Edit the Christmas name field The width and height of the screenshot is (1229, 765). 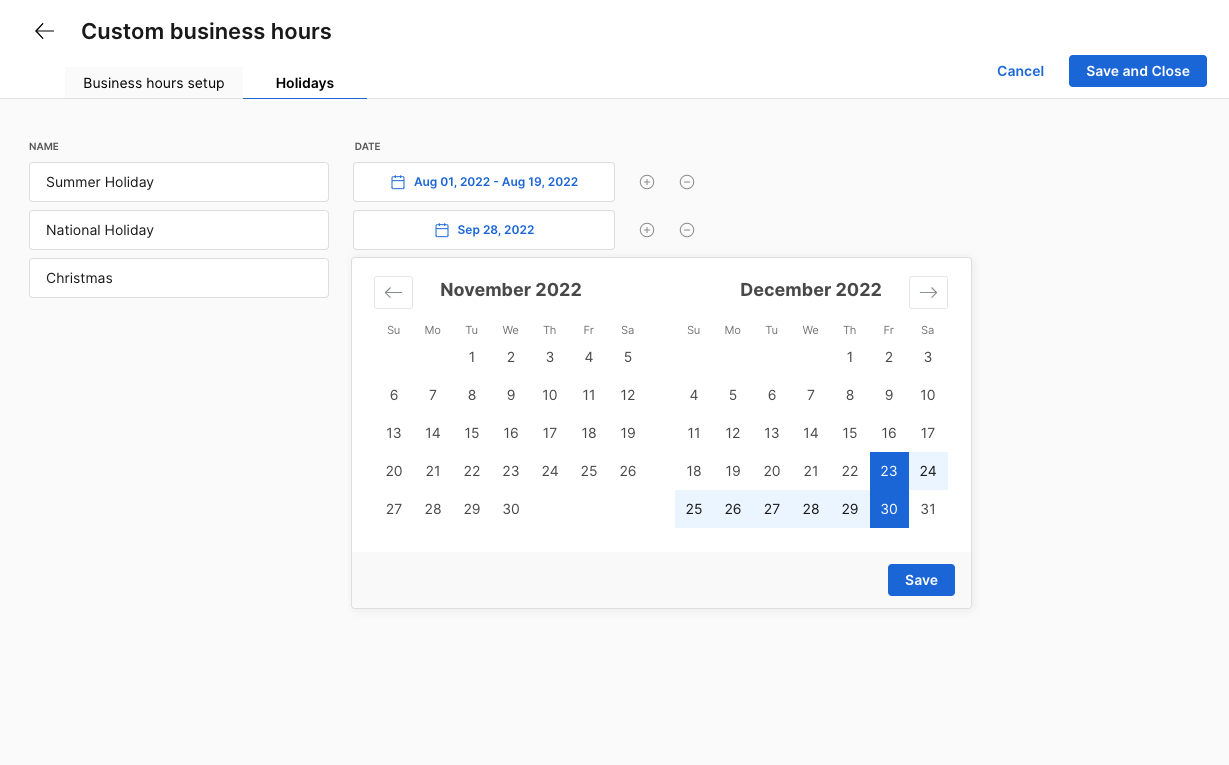(x=179, y=278)
